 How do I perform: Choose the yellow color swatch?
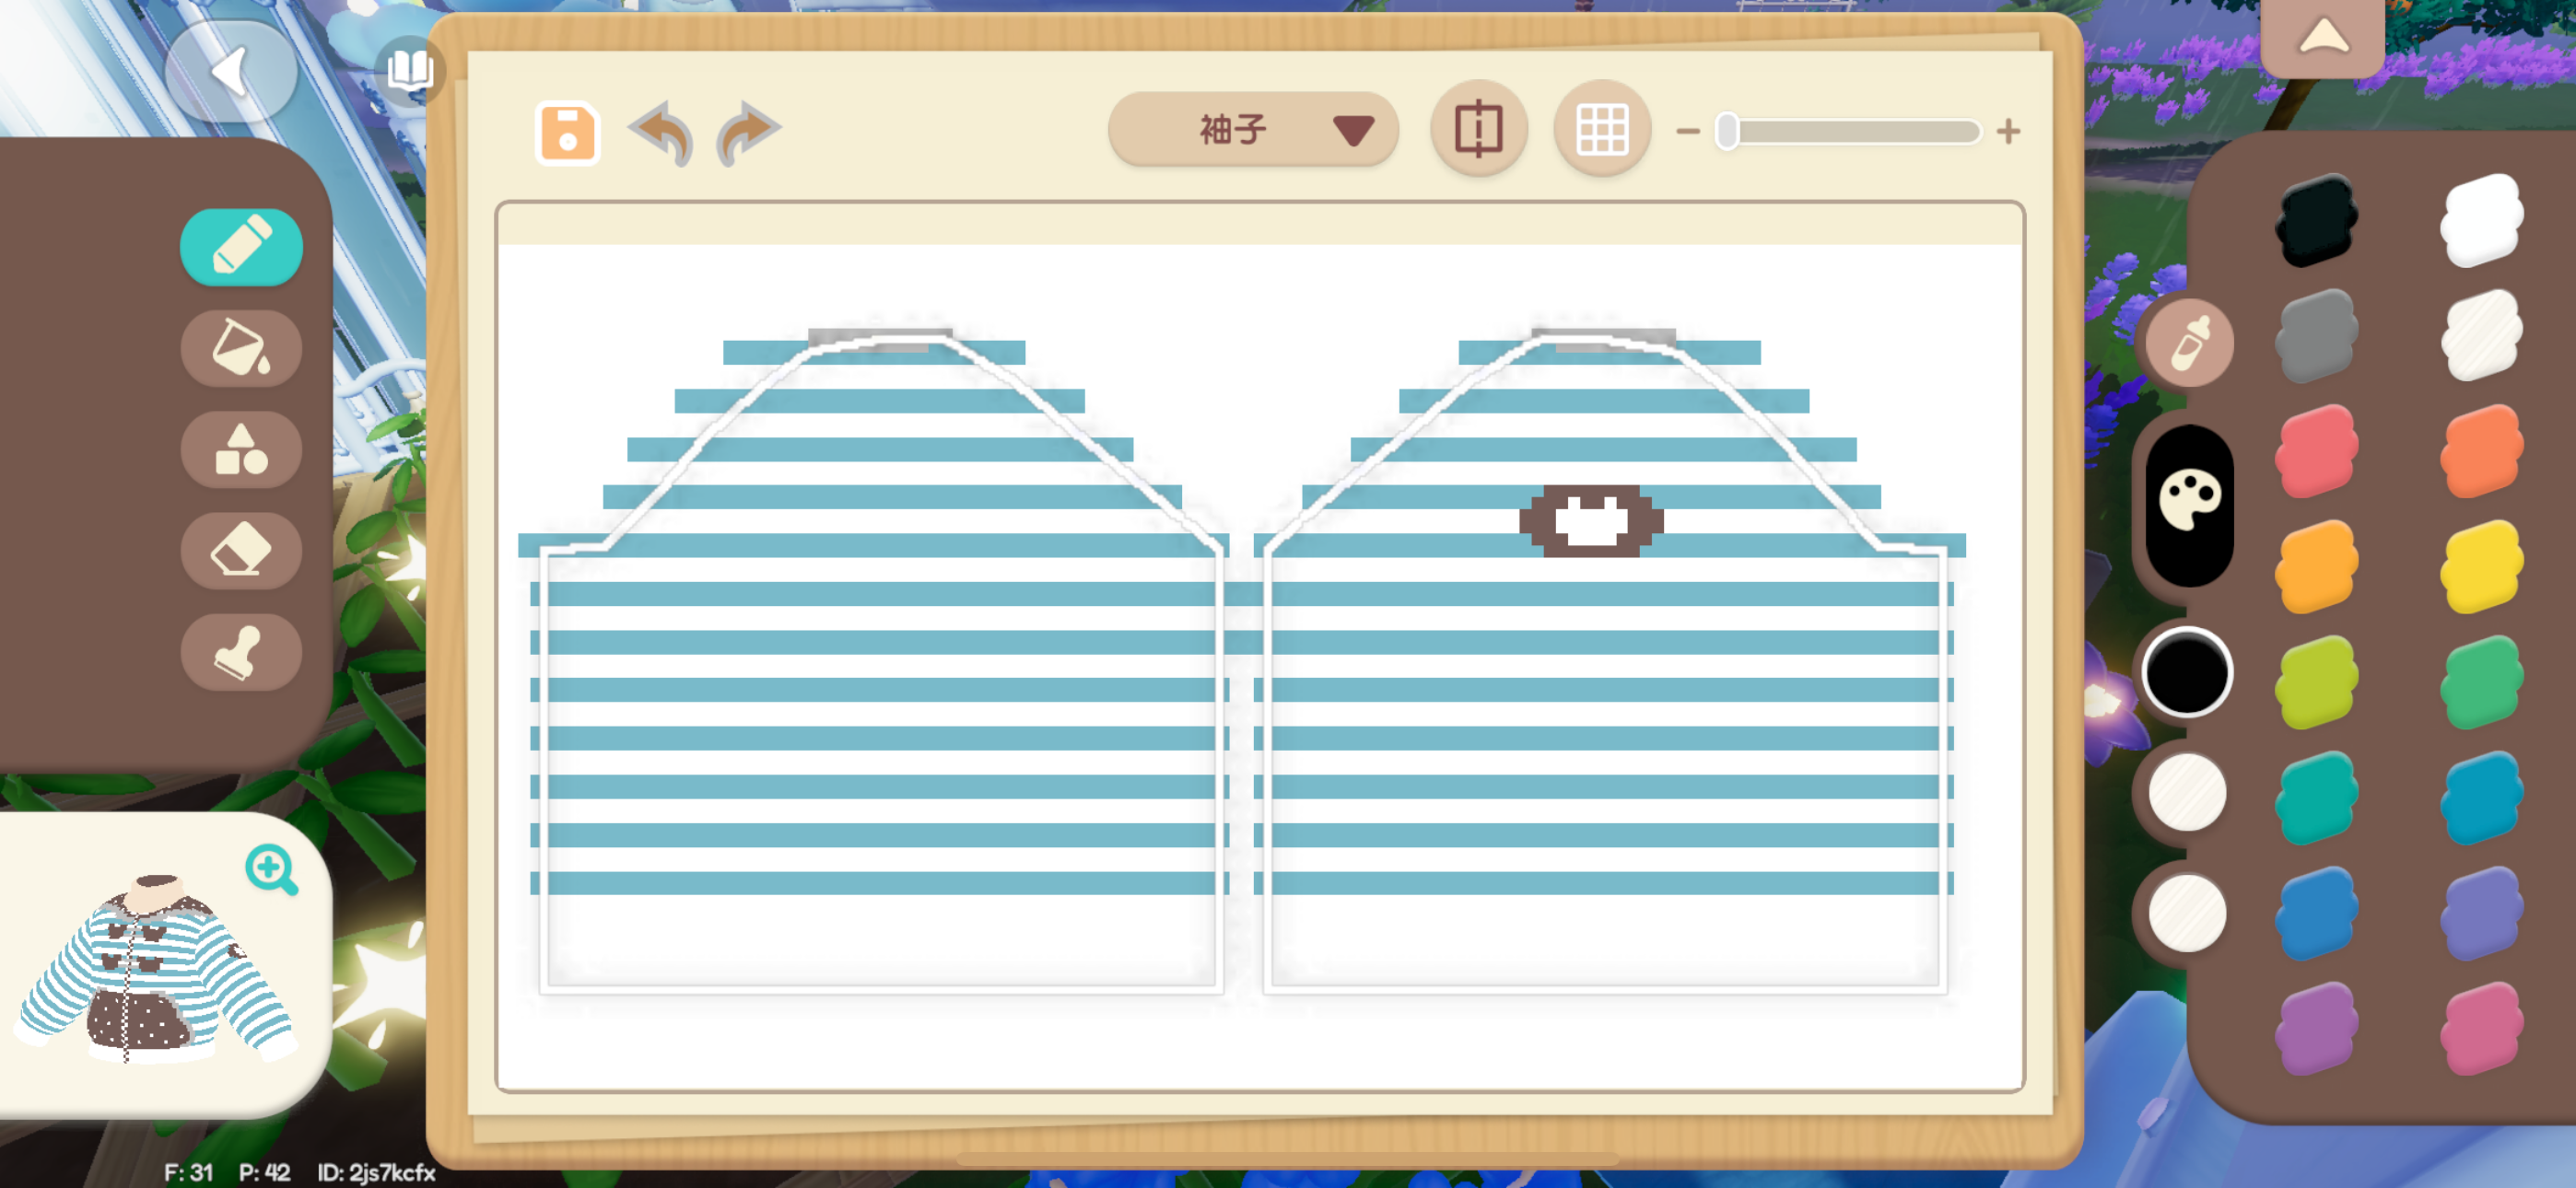(2480, 565)
